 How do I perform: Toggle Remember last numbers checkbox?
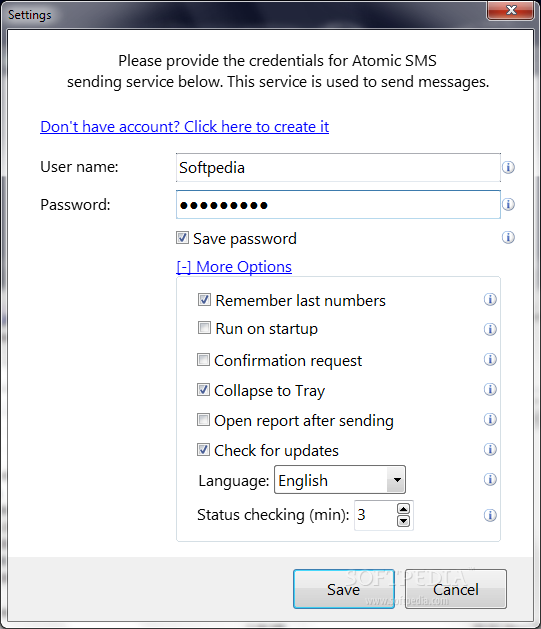204,300
